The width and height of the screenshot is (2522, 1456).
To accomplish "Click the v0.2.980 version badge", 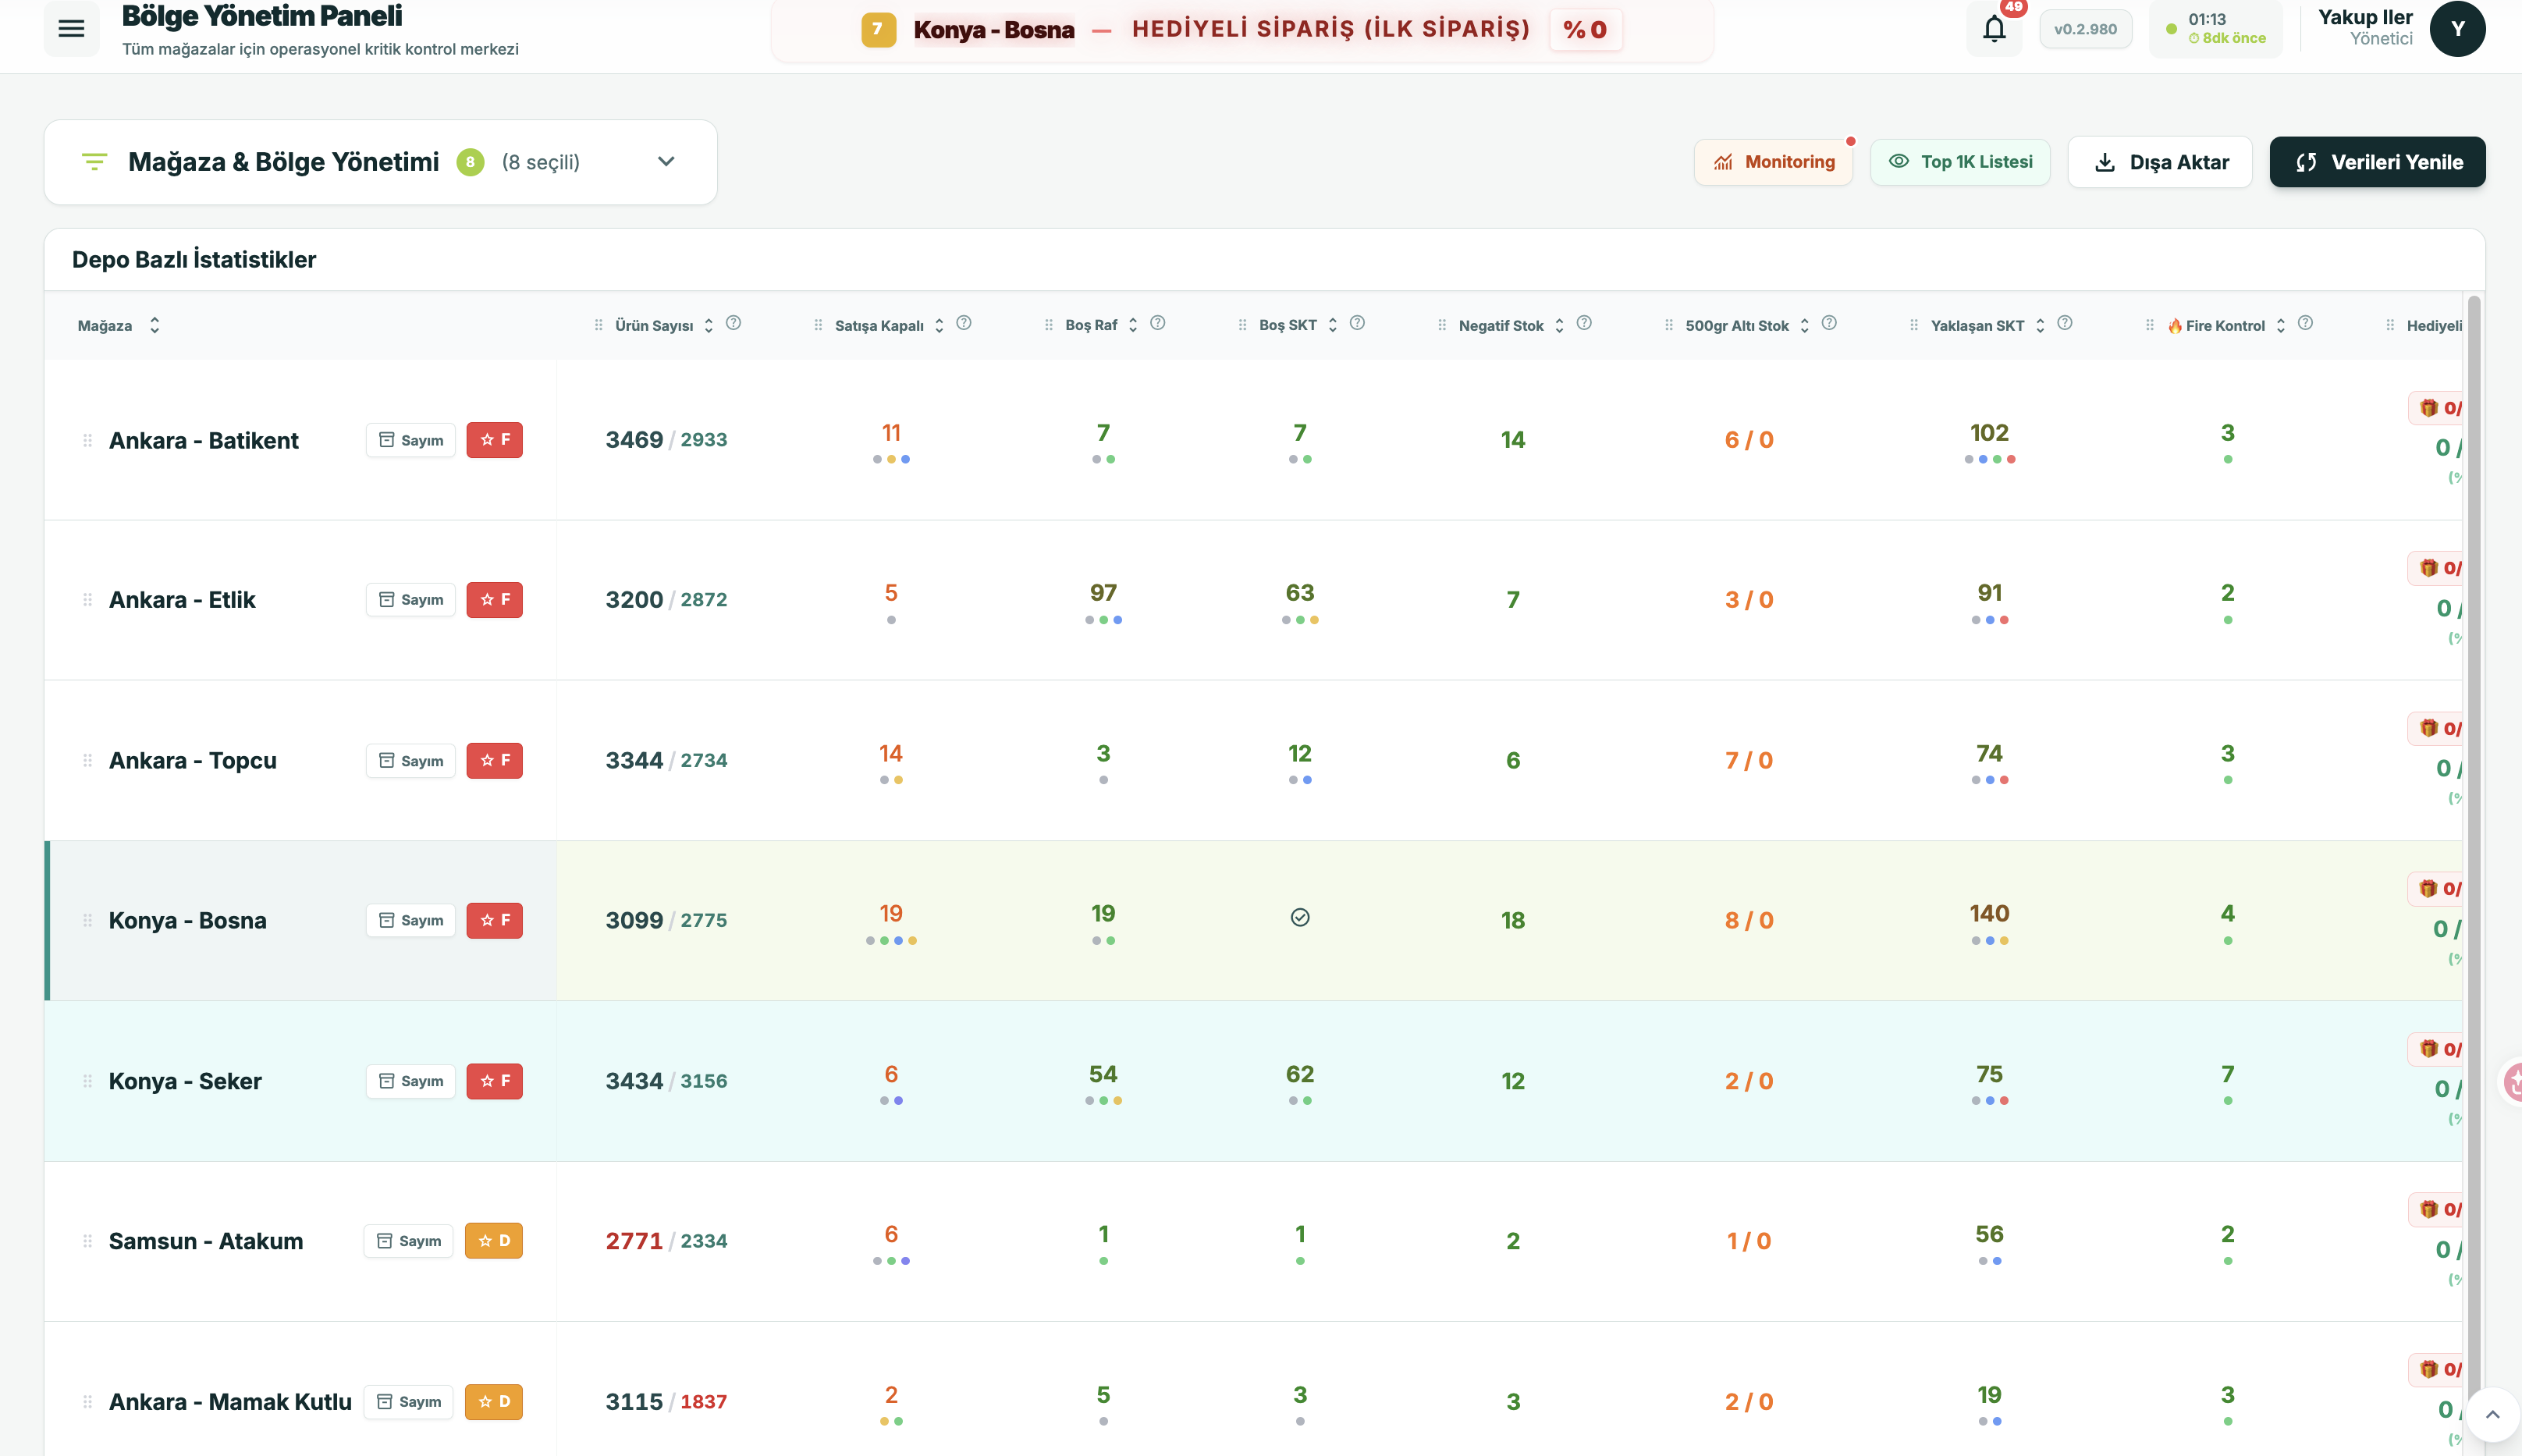I will (2085, 29).
